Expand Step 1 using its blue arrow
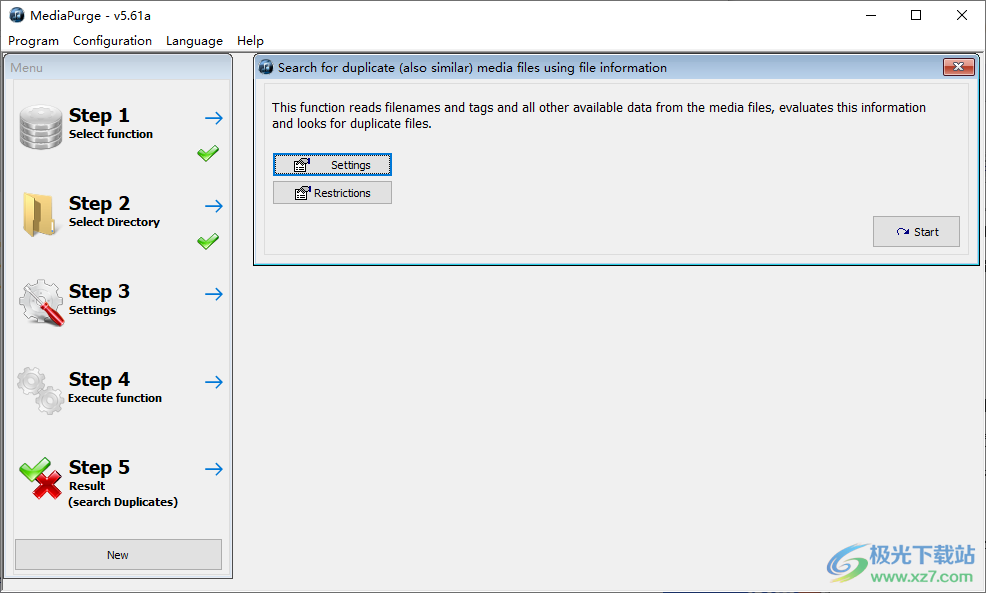Image resolution: width=986 pixels, height=593 pixels. (214, 118)
